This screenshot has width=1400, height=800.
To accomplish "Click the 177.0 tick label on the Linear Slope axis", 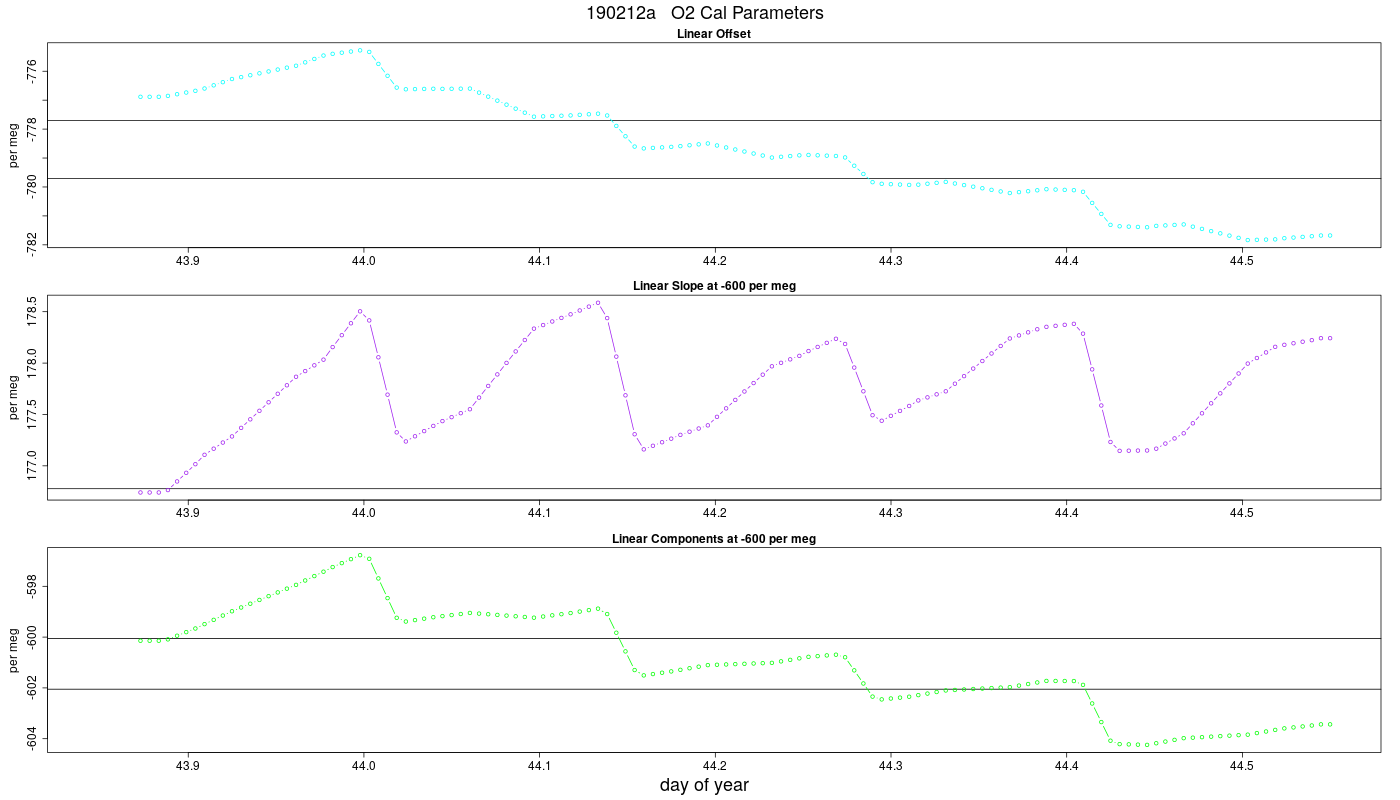I will pyautogui.click(x=33, y=465).
